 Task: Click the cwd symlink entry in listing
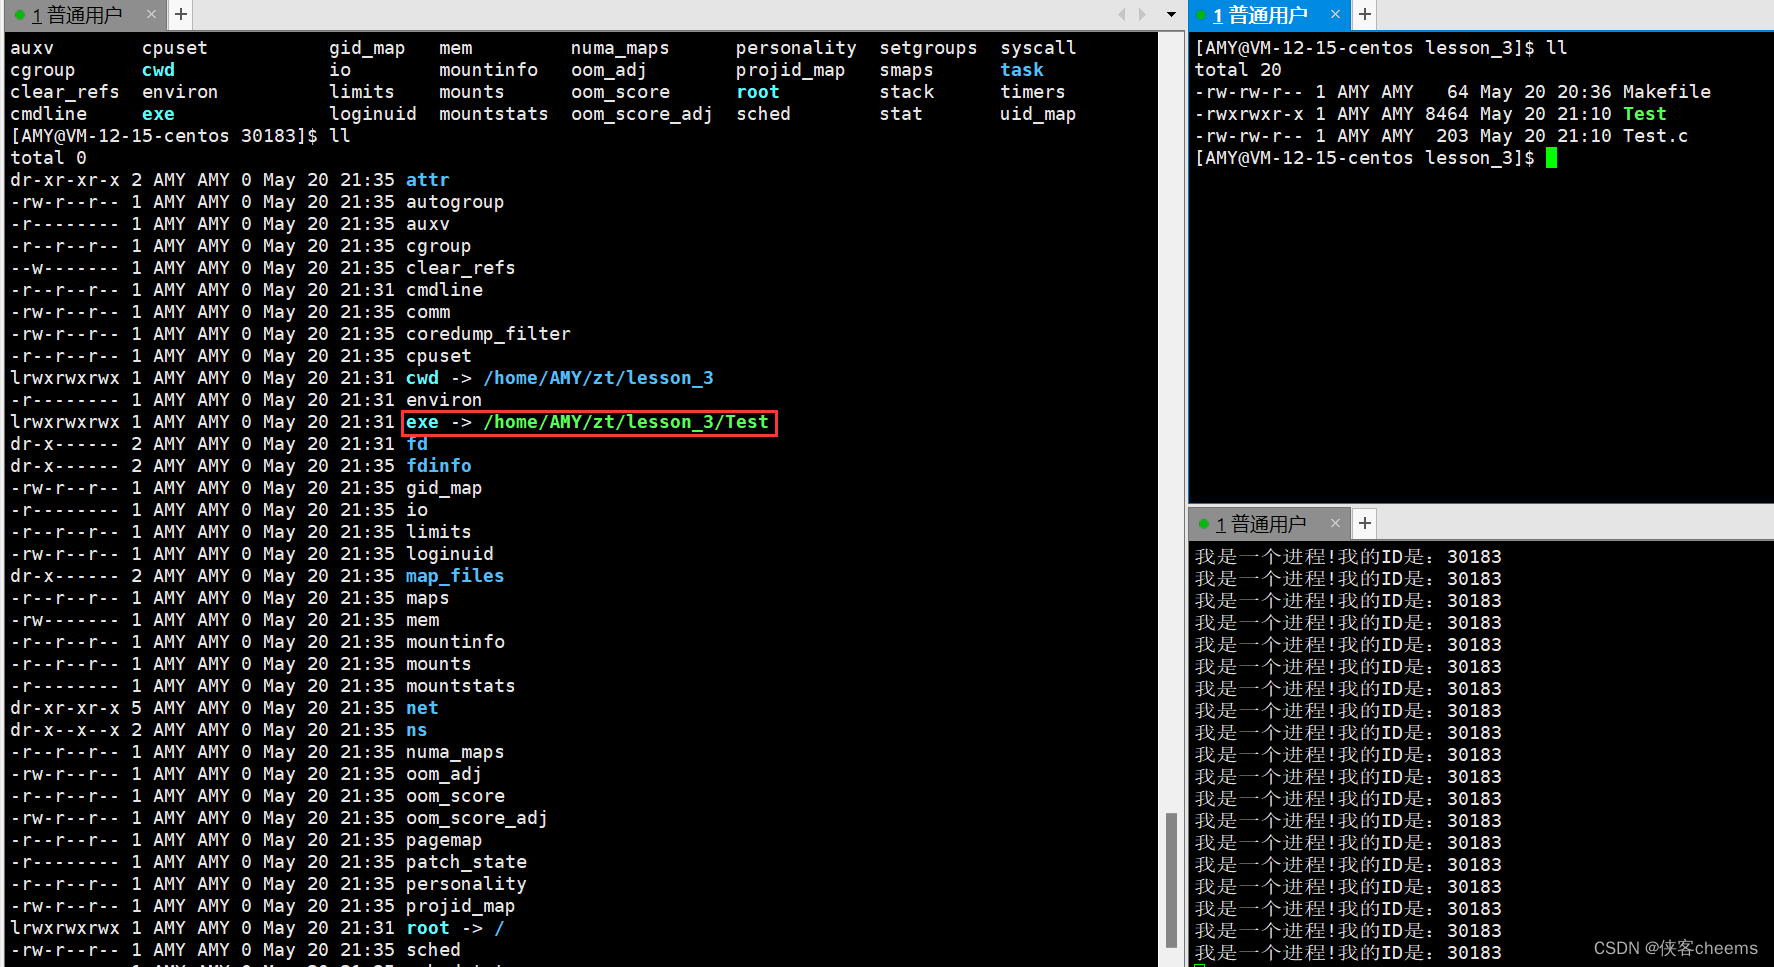[x=422, y=378]
